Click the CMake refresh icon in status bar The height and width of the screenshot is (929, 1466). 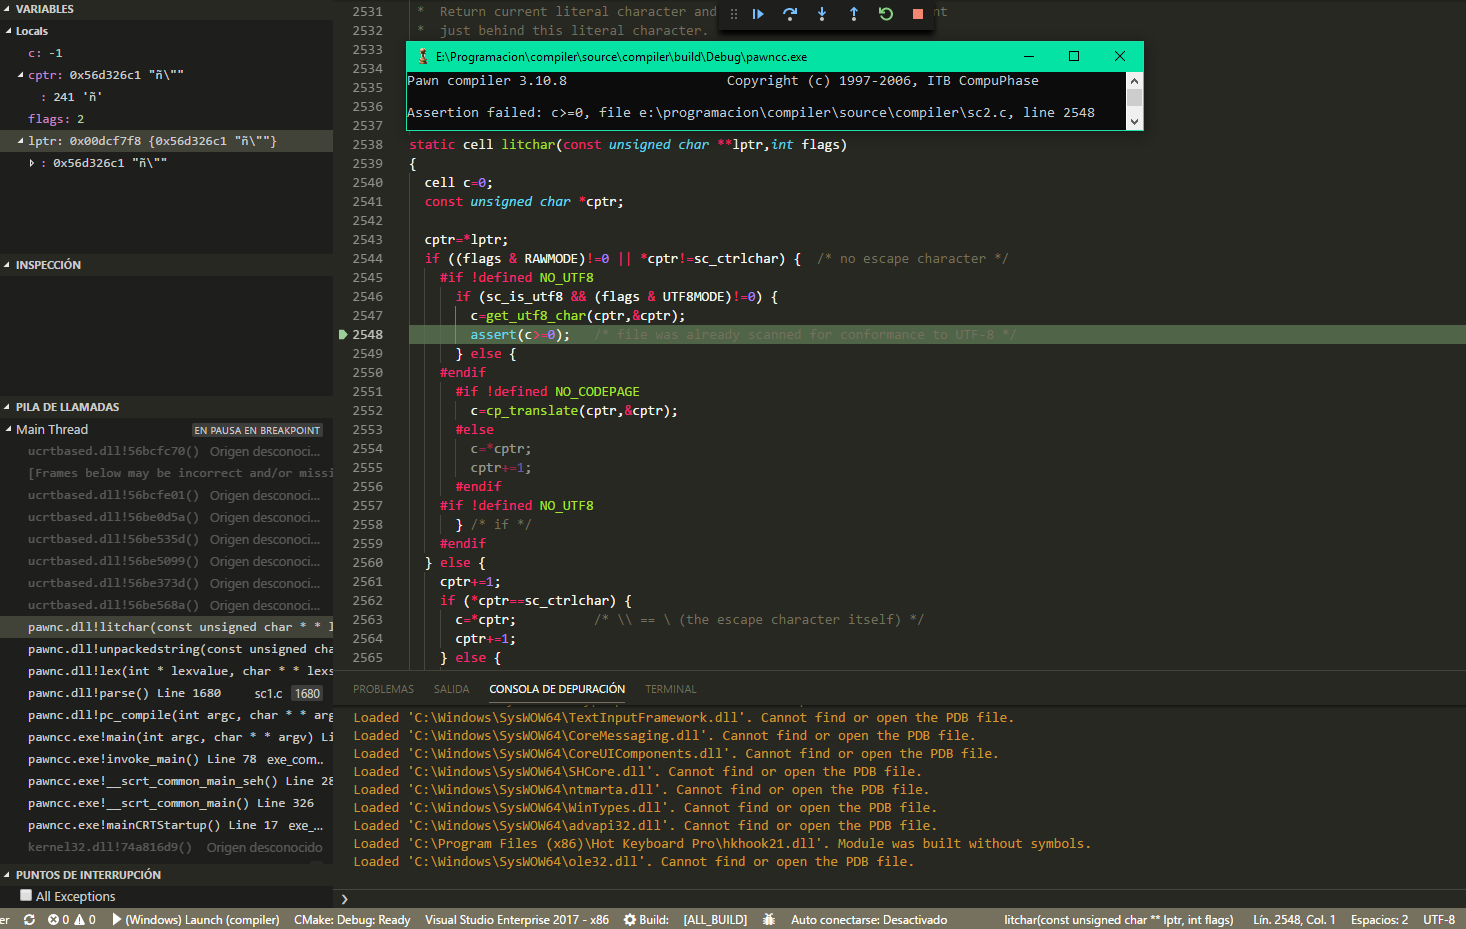[29, 919]
